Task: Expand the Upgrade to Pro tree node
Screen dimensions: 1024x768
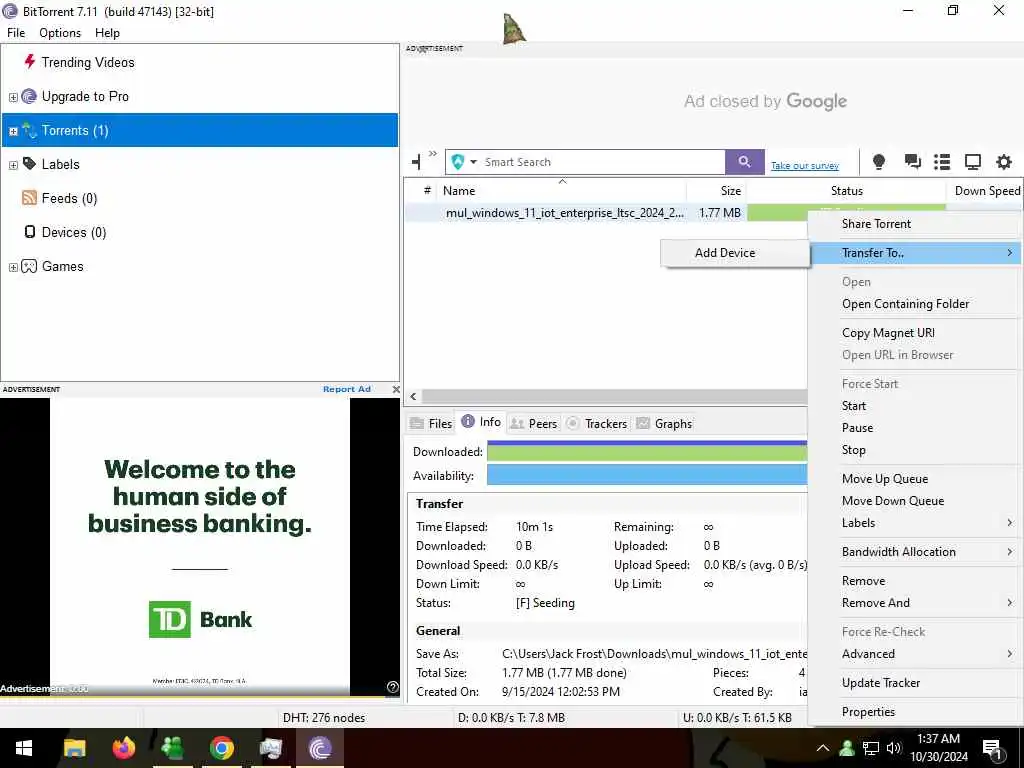Action: (13, 97)
